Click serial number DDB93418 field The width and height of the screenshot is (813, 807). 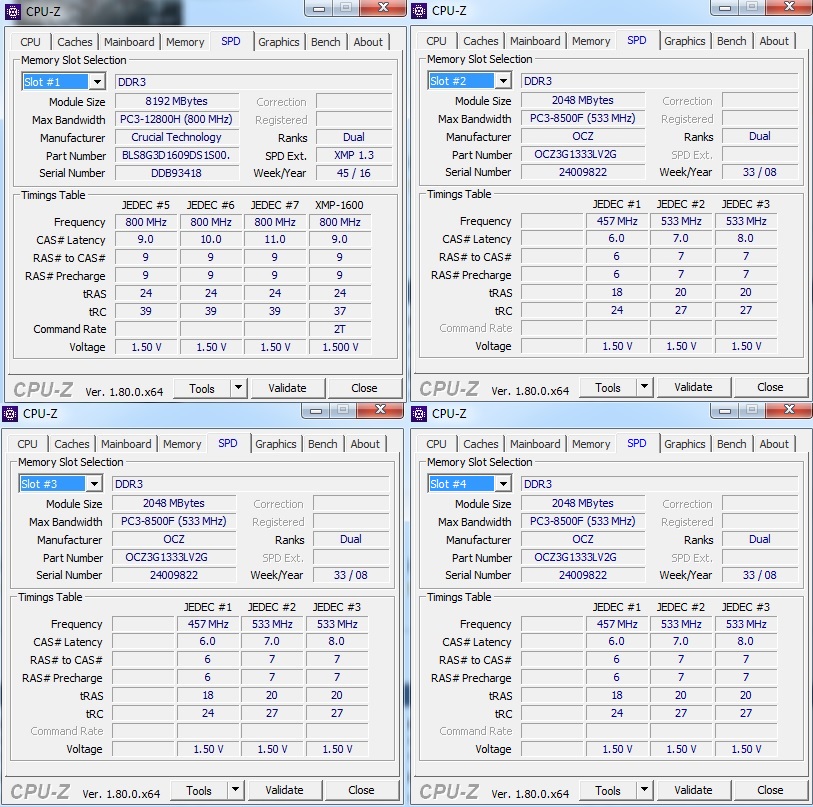coord(177,173)
